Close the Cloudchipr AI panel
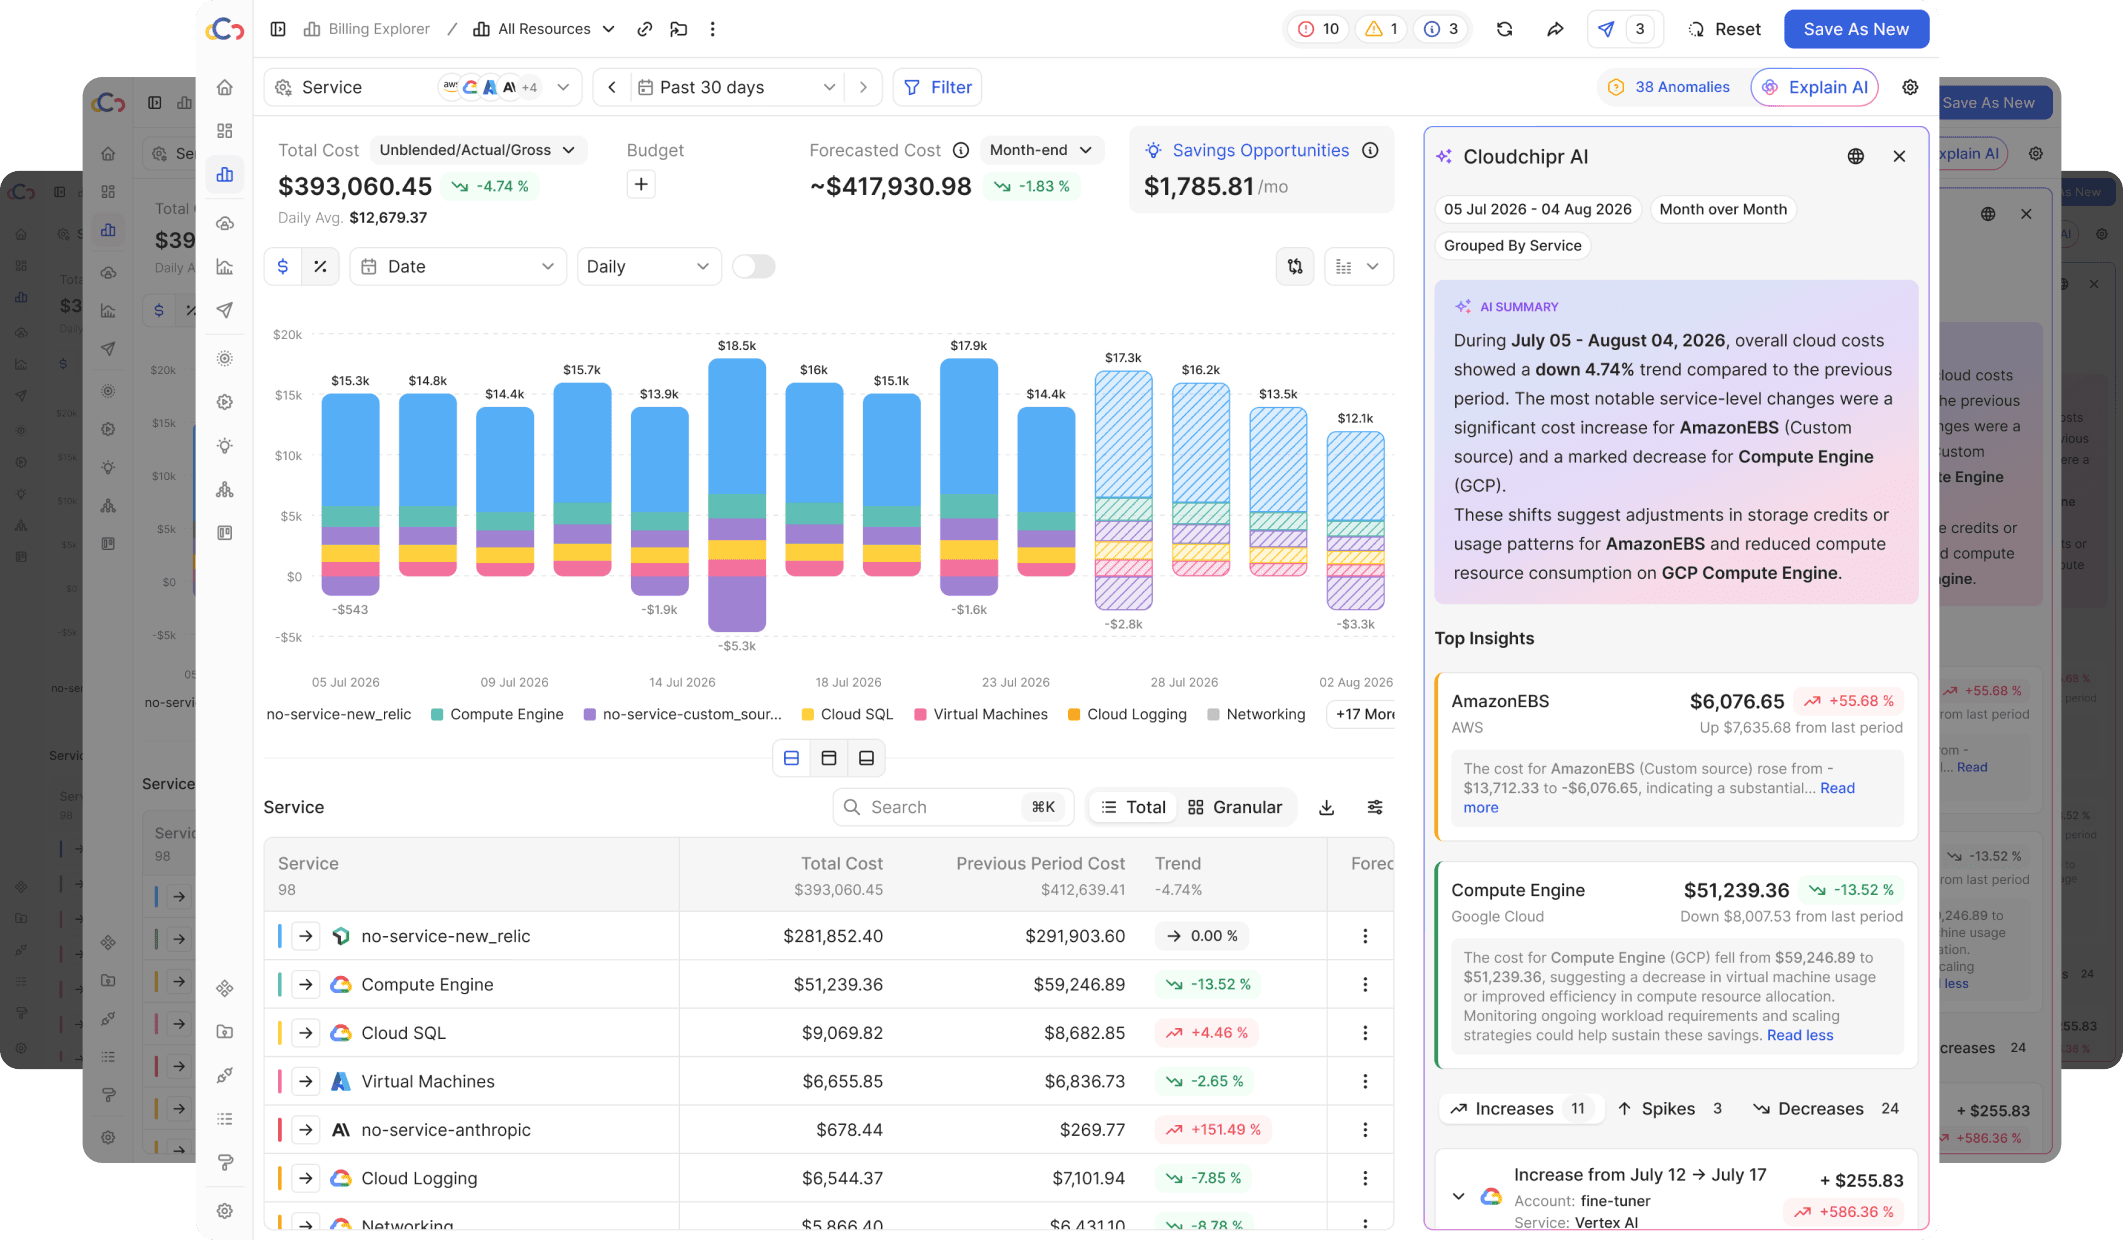2123x1240 pixels. [x=1899, y=156]
